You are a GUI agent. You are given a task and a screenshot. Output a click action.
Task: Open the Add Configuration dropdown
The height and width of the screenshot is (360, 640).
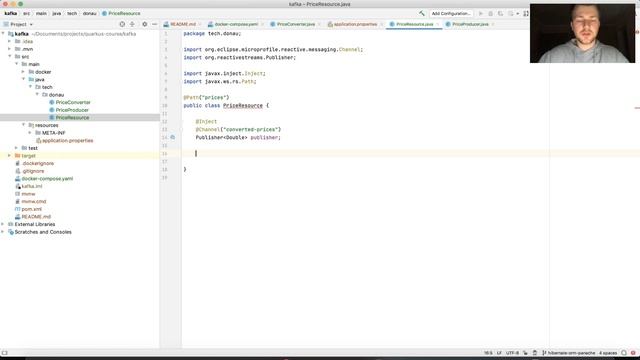point(451,13)
